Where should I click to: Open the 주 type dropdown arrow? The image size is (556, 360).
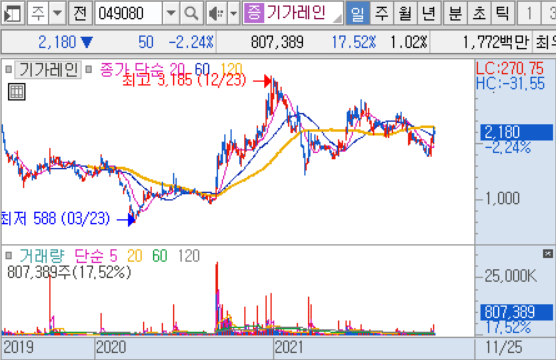(x=57, y=13)
